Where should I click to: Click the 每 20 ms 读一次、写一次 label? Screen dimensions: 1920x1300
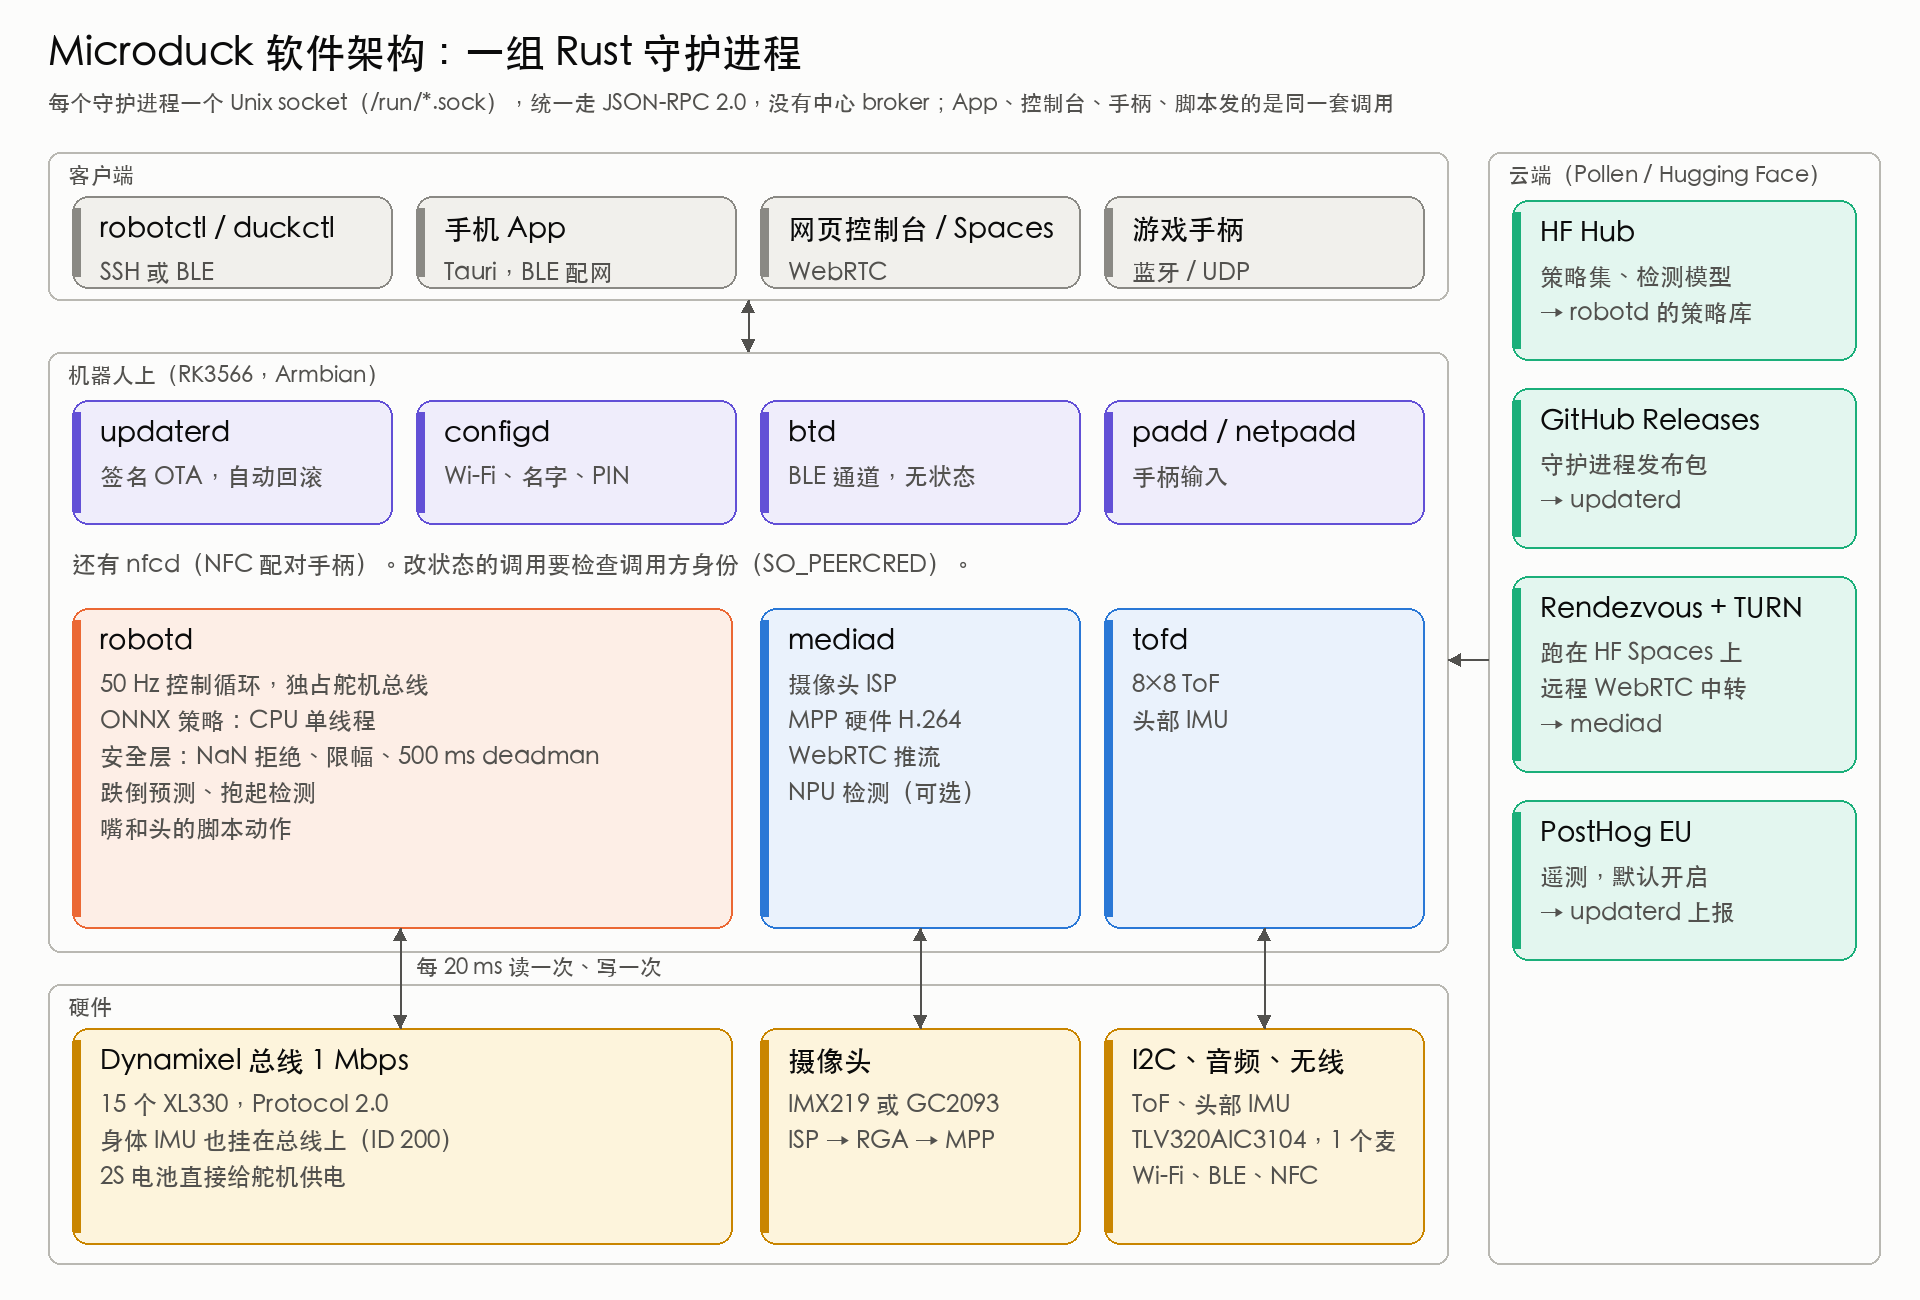(539, 967)
